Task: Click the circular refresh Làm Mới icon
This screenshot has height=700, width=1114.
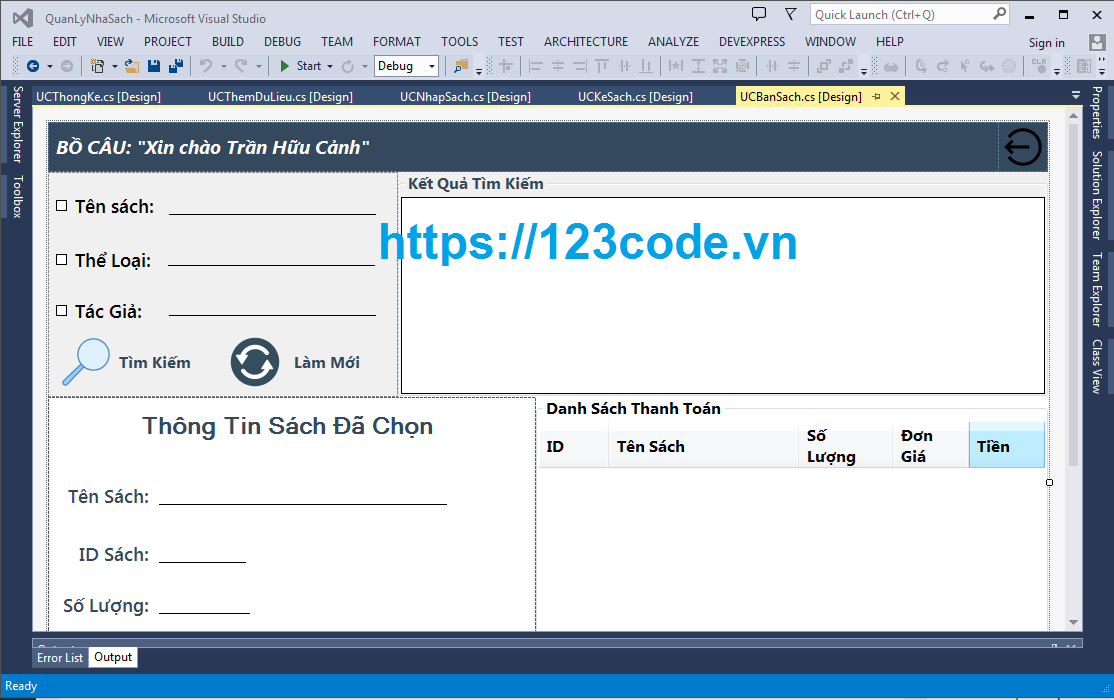Action: (x=254, y=360)
